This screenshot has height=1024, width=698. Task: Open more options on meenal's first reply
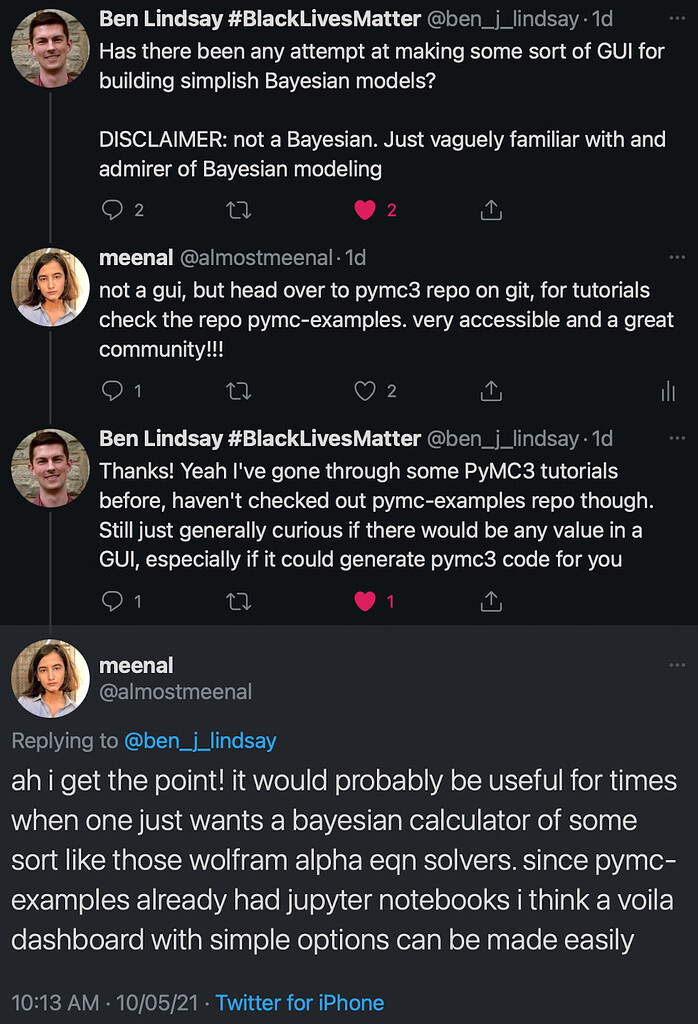coord(677,258)
